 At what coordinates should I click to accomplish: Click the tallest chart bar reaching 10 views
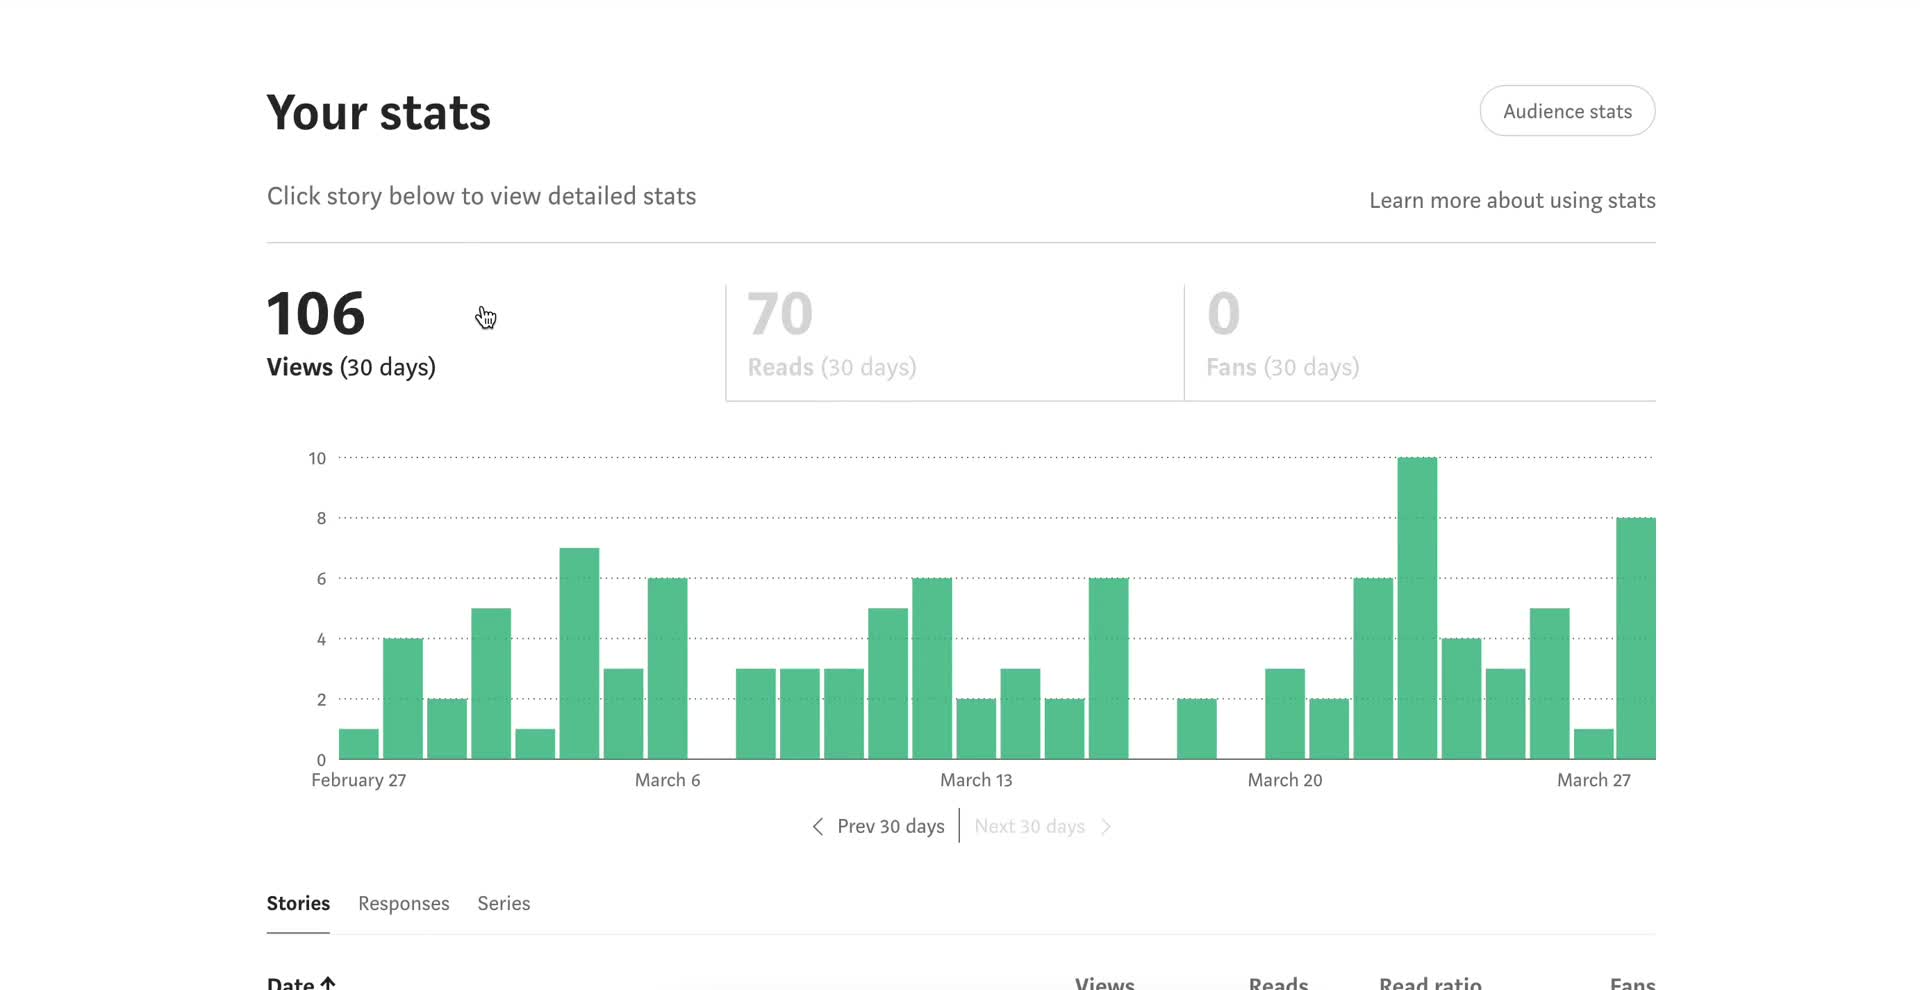click(x=1417, y=608)
